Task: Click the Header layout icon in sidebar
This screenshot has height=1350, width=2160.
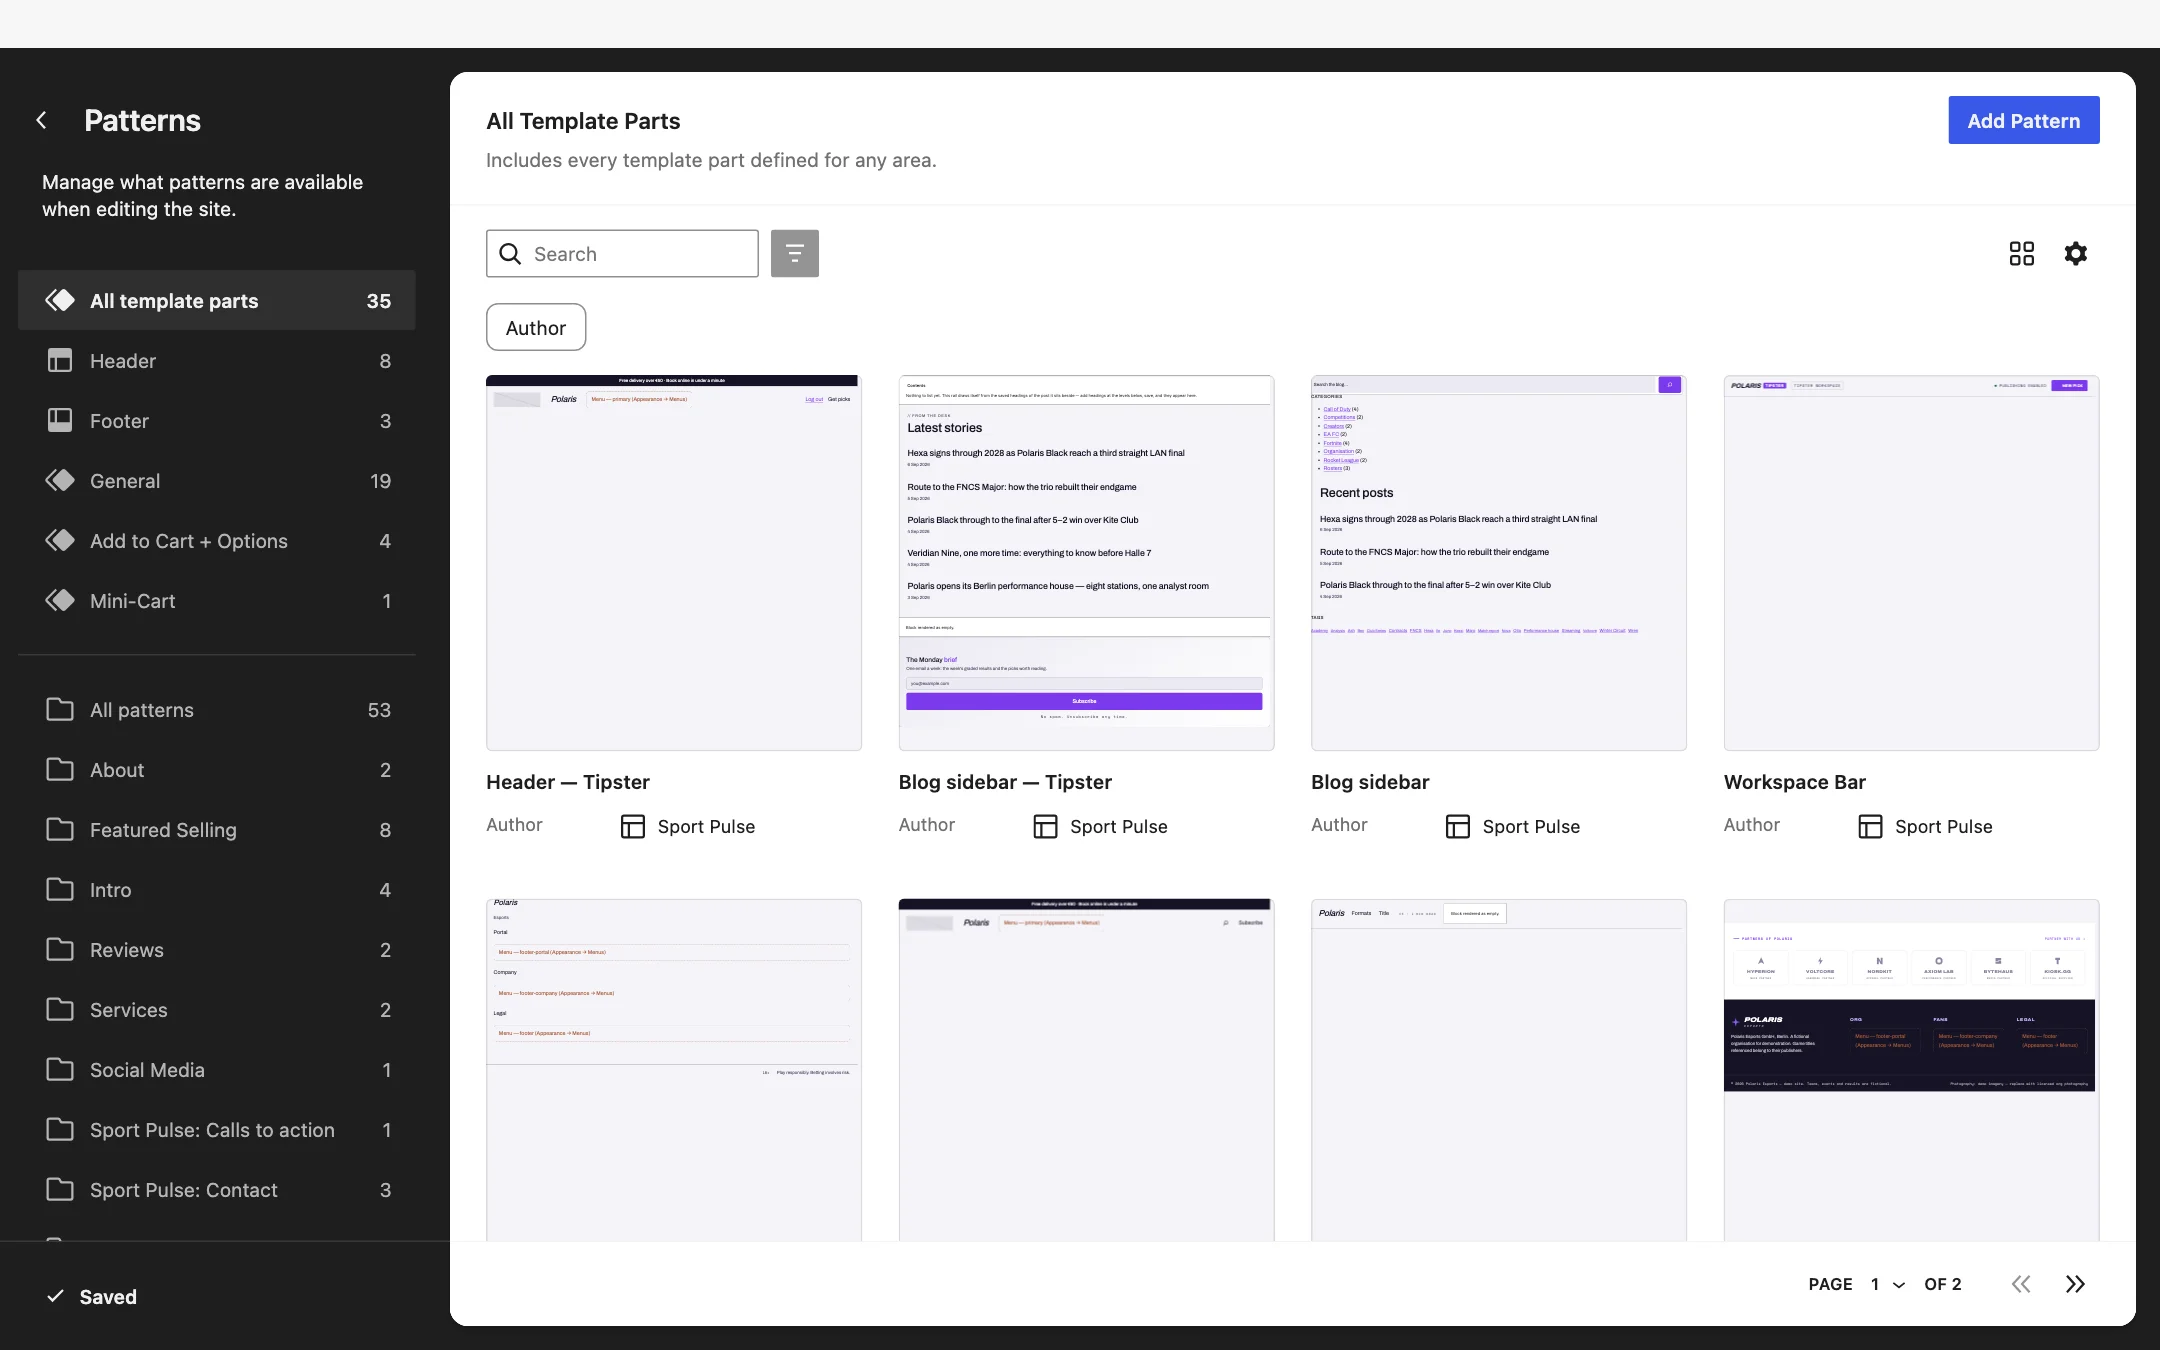Action: [60, 361]
